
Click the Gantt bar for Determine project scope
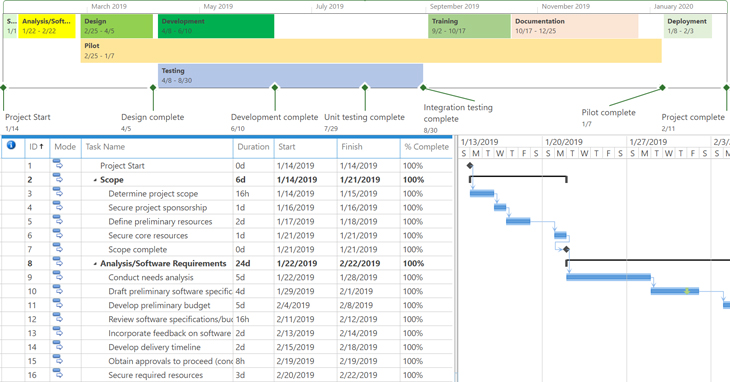482,194
